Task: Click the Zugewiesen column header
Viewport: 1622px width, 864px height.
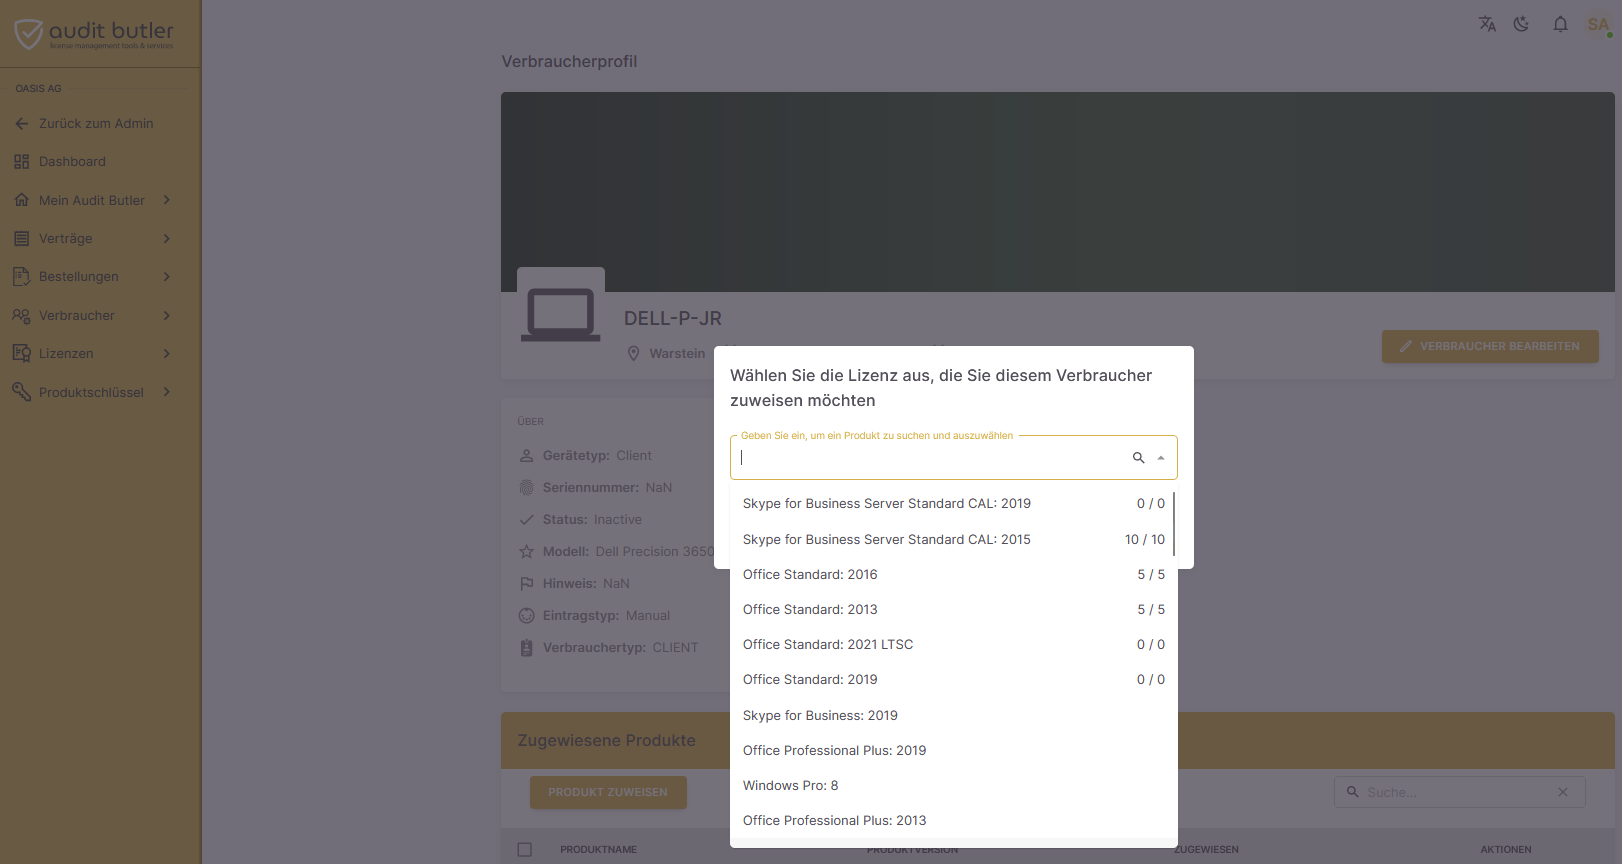Action: coord(1206,850)
